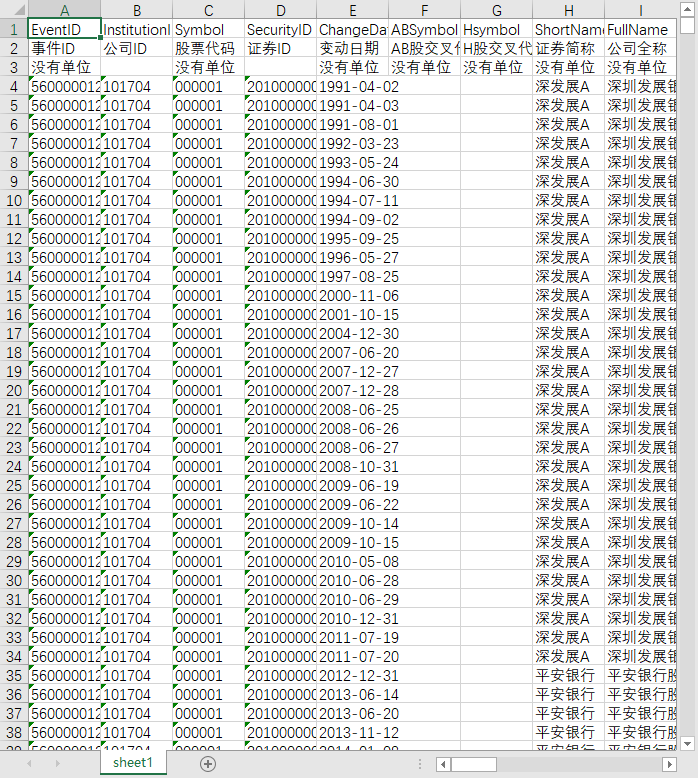The width and height of the screenshot is (698, 778).
Task: Select row 35 header
Action: click(x=14, y=676)
